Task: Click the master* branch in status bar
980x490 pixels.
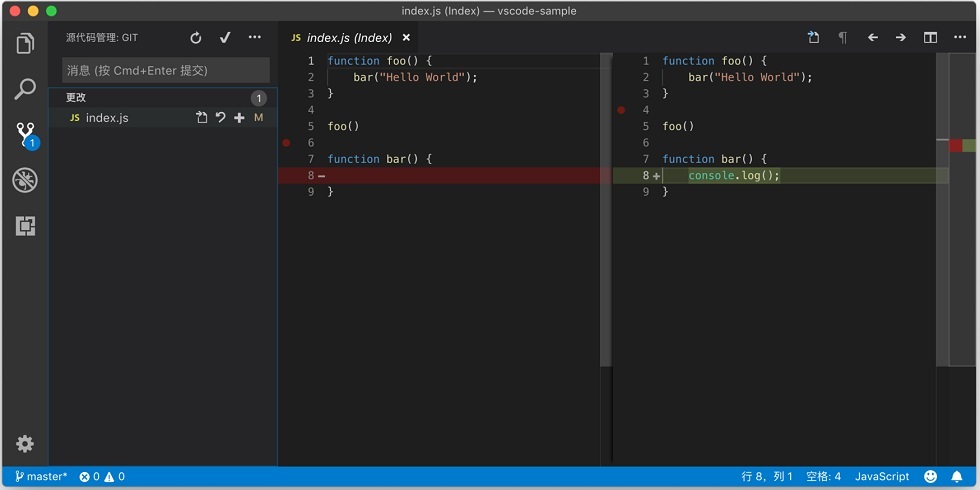Action: (x=41, y=477)
